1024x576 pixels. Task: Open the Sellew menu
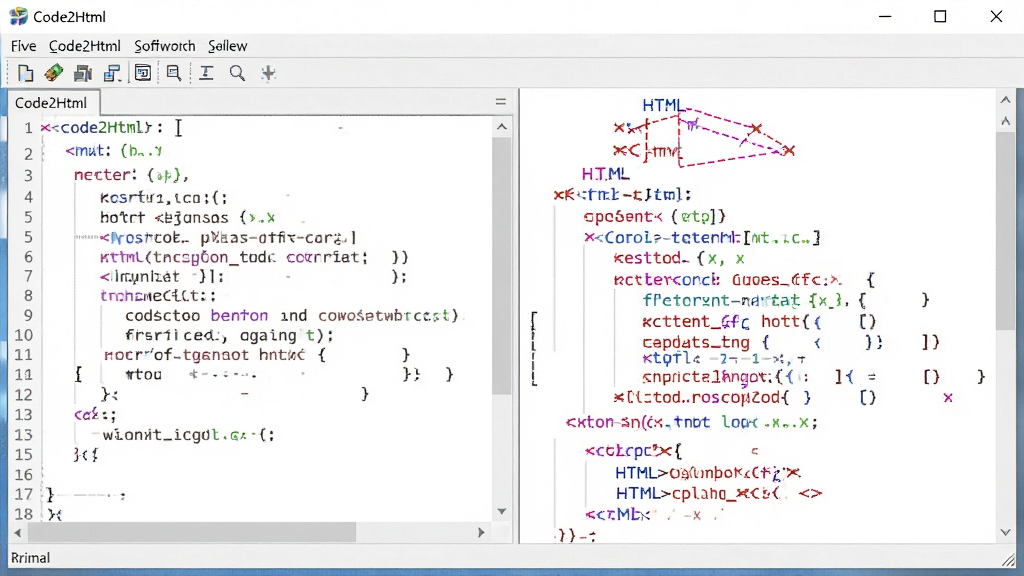(227, 46)
